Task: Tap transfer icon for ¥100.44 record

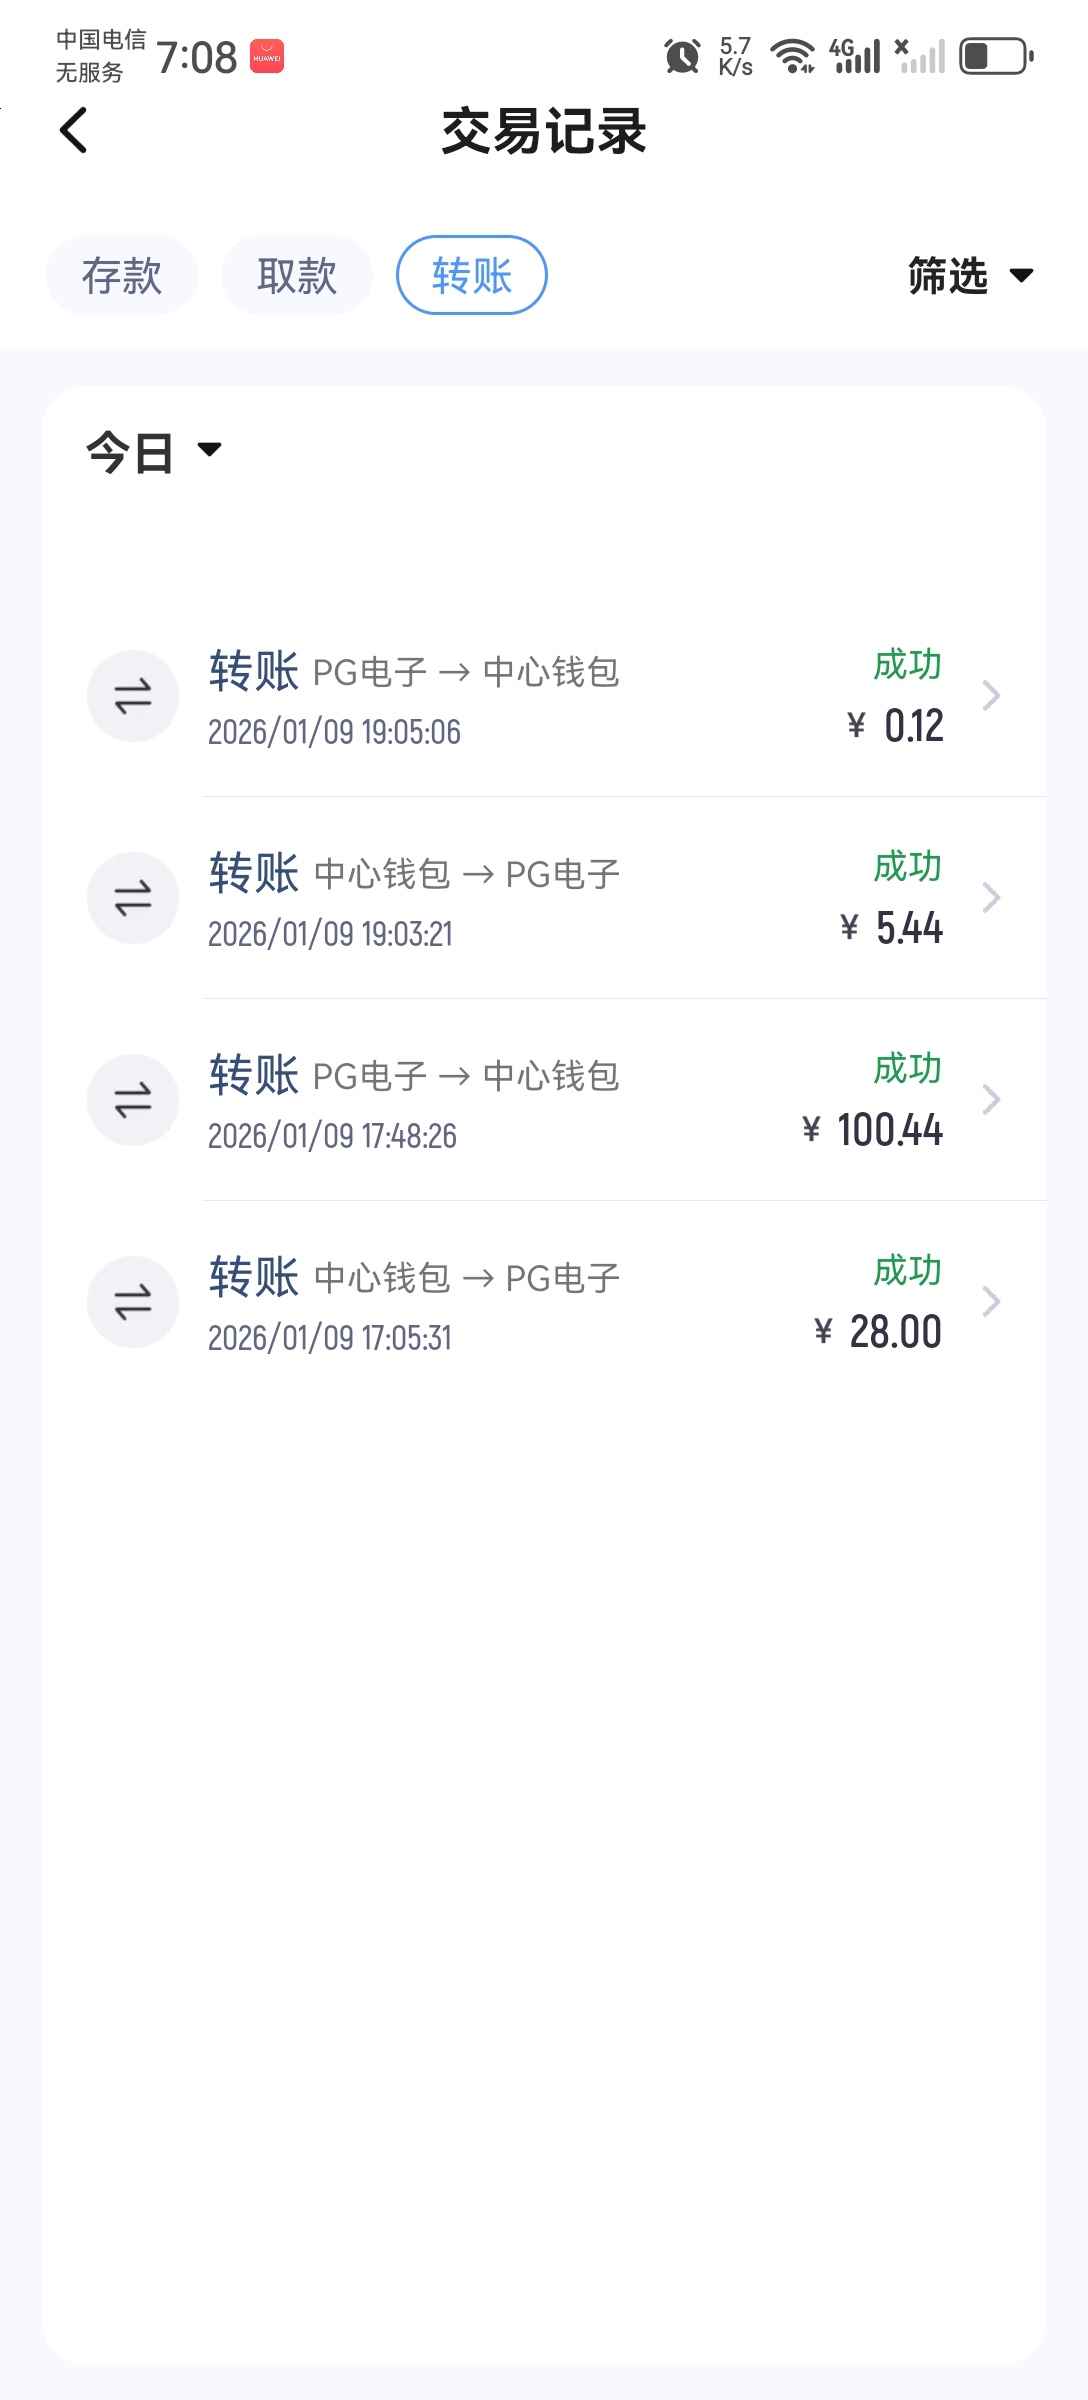Action: [133, 1100]
